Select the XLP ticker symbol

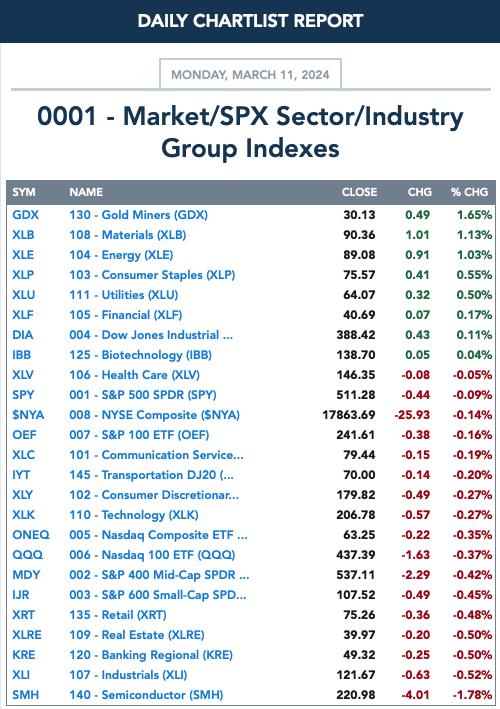[x=23, y=275]
